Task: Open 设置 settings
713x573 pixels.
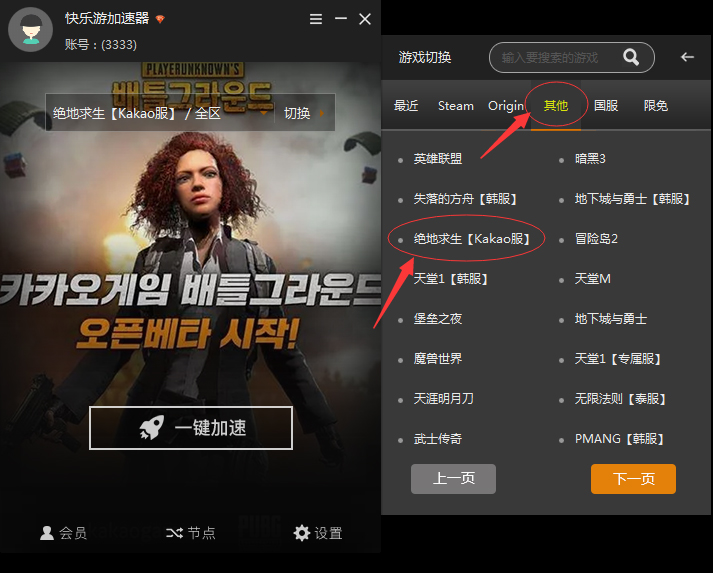Action: click(318, 533)
